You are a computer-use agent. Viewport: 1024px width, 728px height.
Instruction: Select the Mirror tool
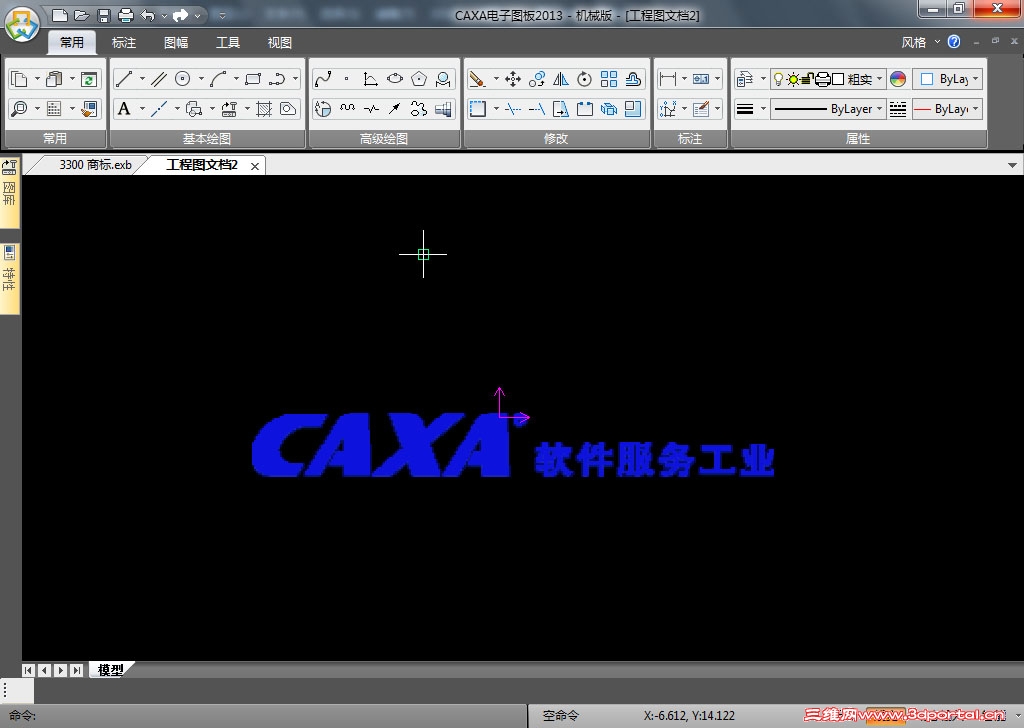561,79
